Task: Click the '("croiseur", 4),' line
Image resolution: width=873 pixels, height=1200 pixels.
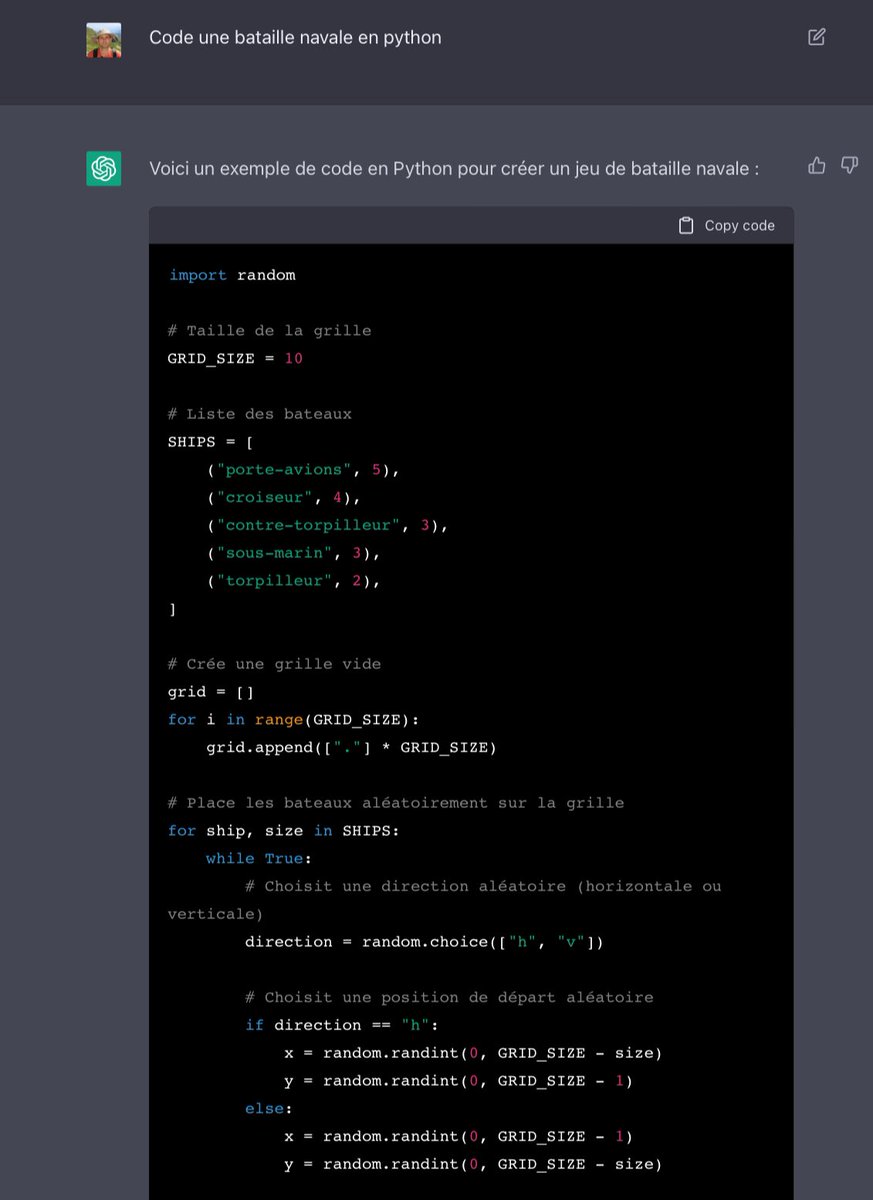Action: [284, 497]
